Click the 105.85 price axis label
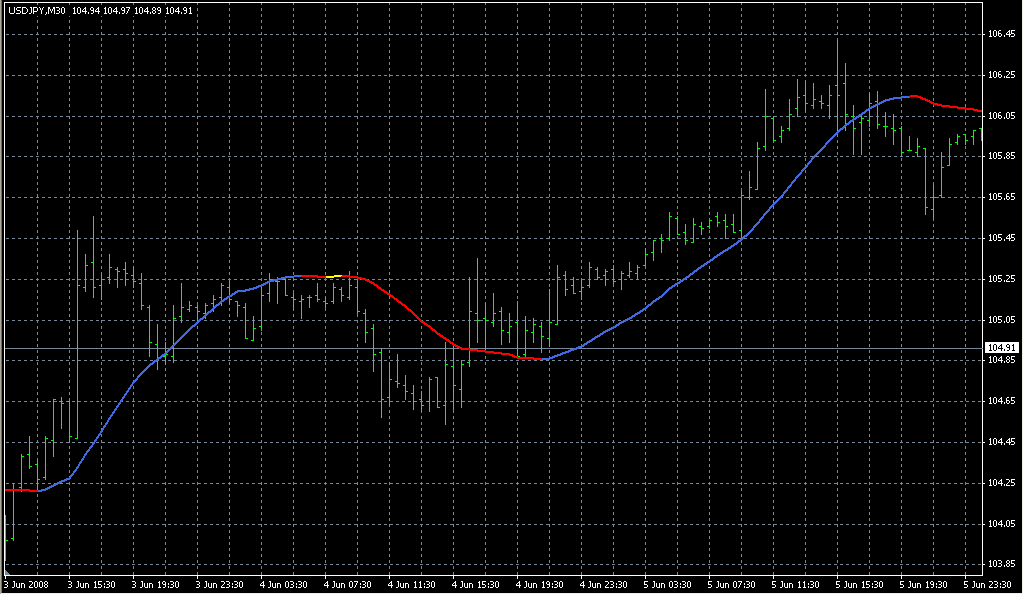 point(999,156)
